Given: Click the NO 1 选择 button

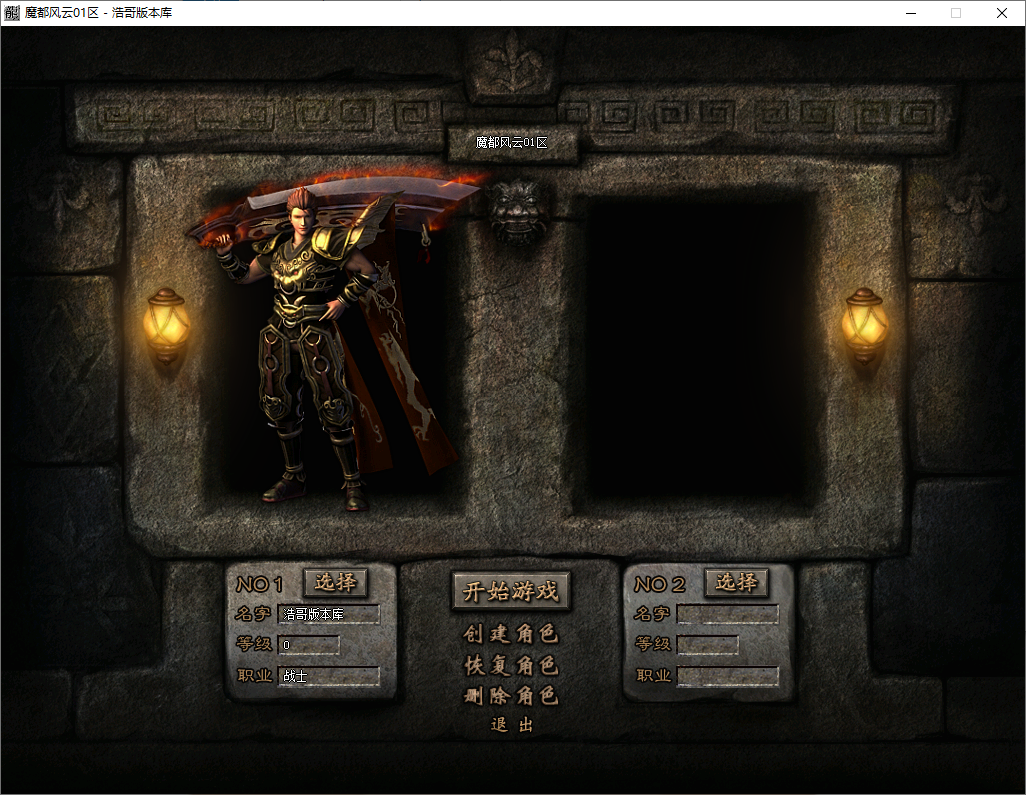Looking at the screenshot, I should [336, 582].
